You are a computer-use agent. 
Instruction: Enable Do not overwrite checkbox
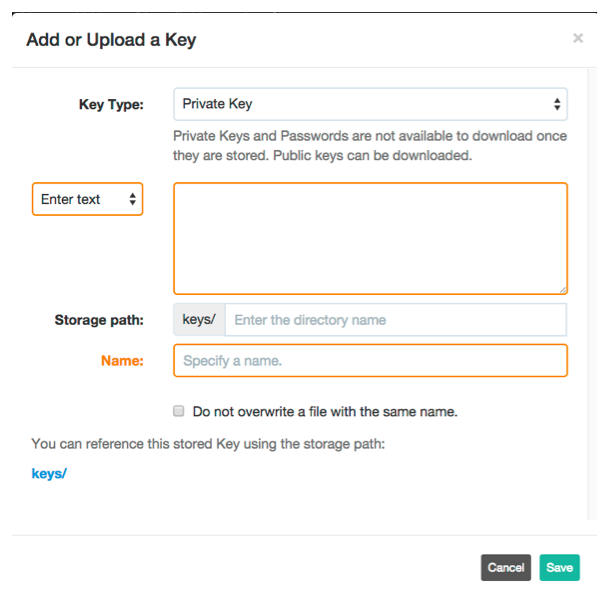click(179, 411)
